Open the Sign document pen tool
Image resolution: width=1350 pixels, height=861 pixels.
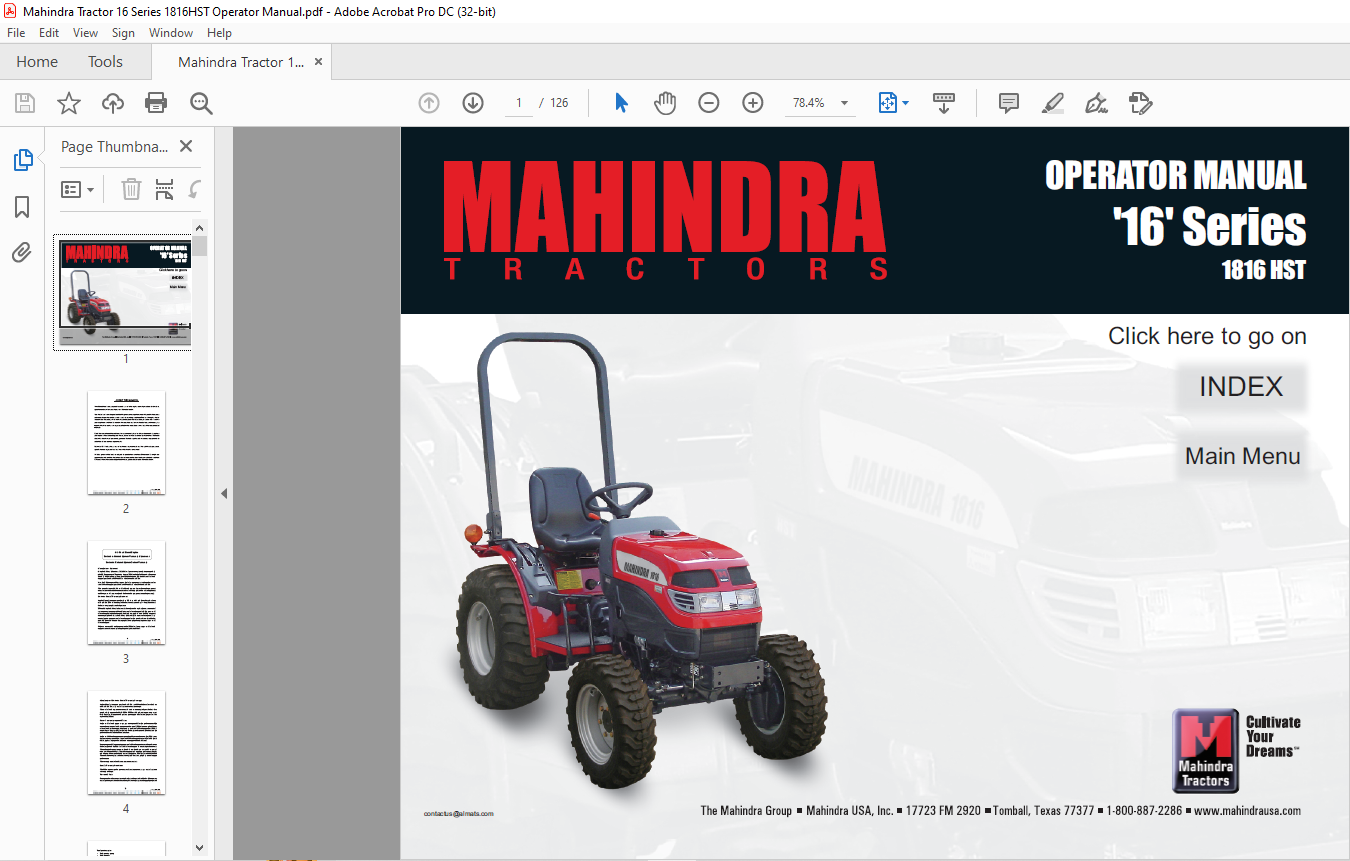(1096, 103)
